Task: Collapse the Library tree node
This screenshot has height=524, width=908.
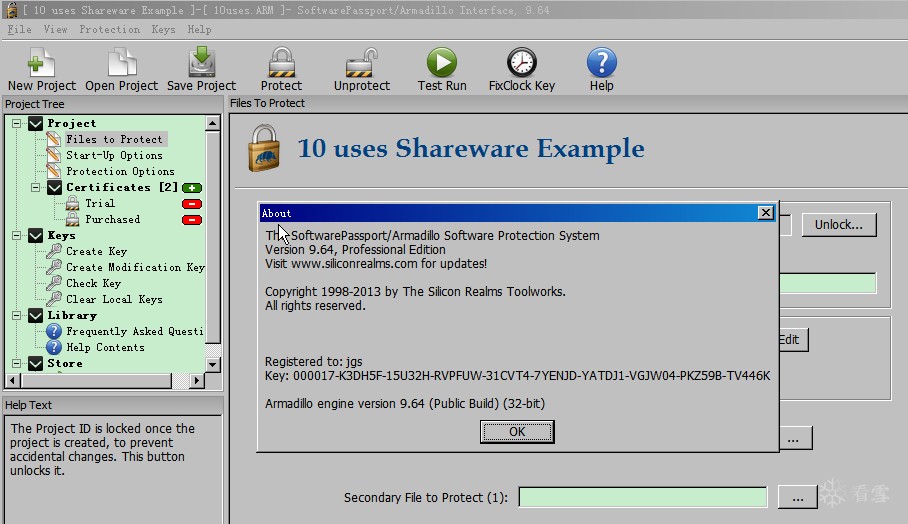Action: 17,316
